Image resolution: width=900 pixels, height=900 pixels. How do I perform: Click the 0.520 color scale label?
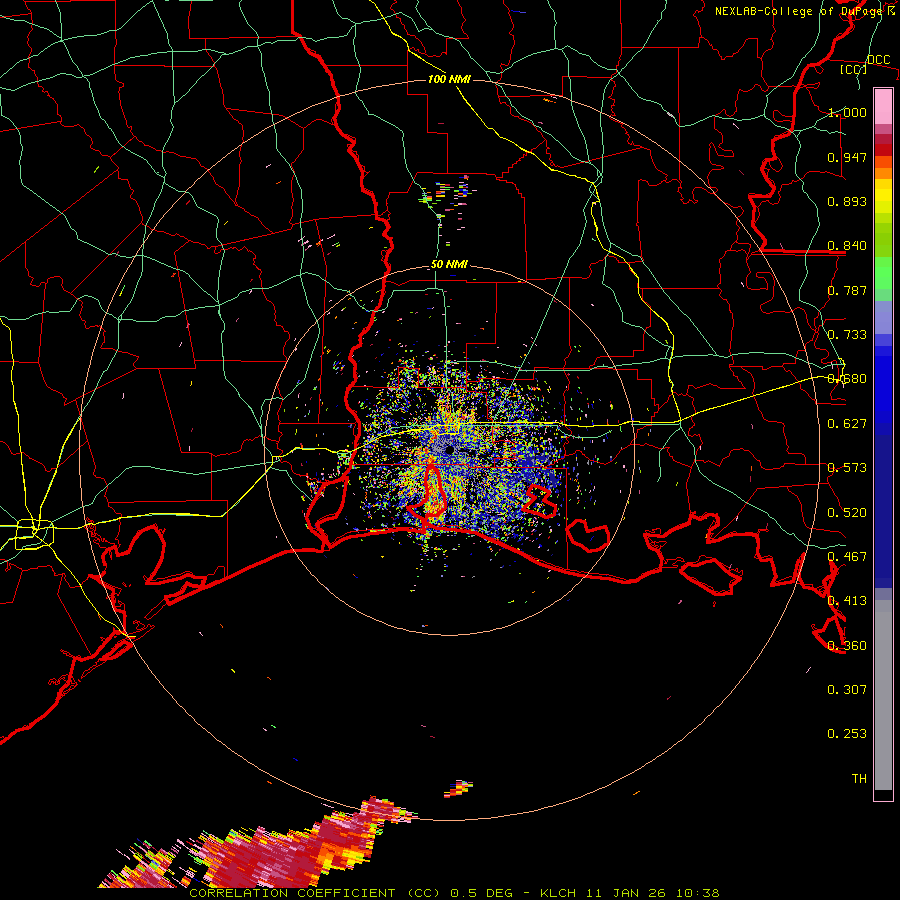click(847, 513)
